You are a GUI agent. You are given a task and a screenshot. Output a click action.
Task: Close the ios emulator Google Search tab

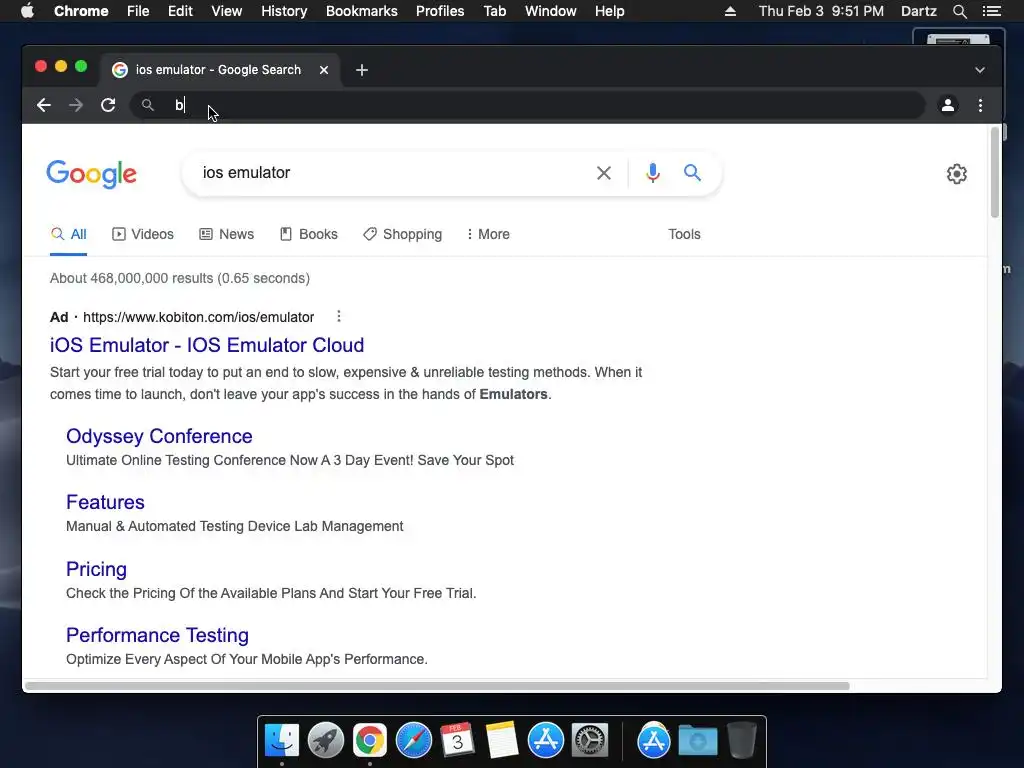click(324, 70)
